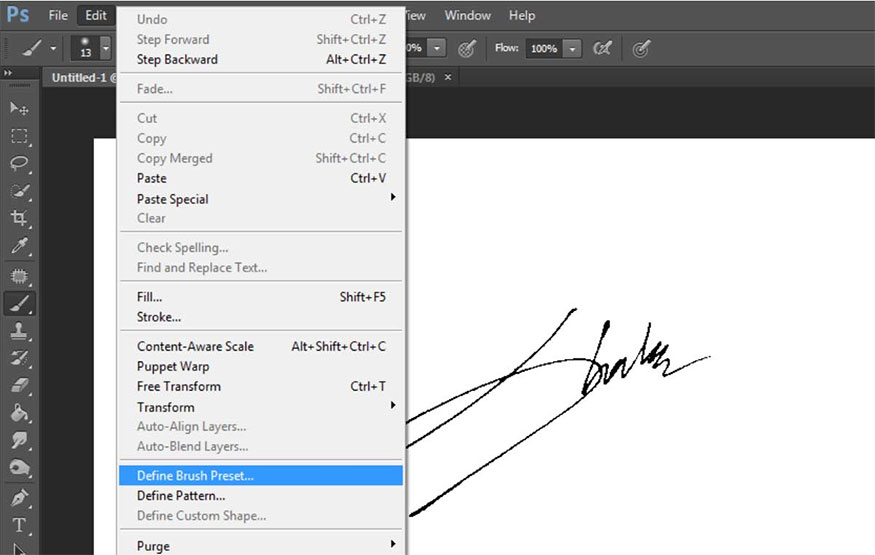Open the Window menu
875x555 pixels.
468,16
